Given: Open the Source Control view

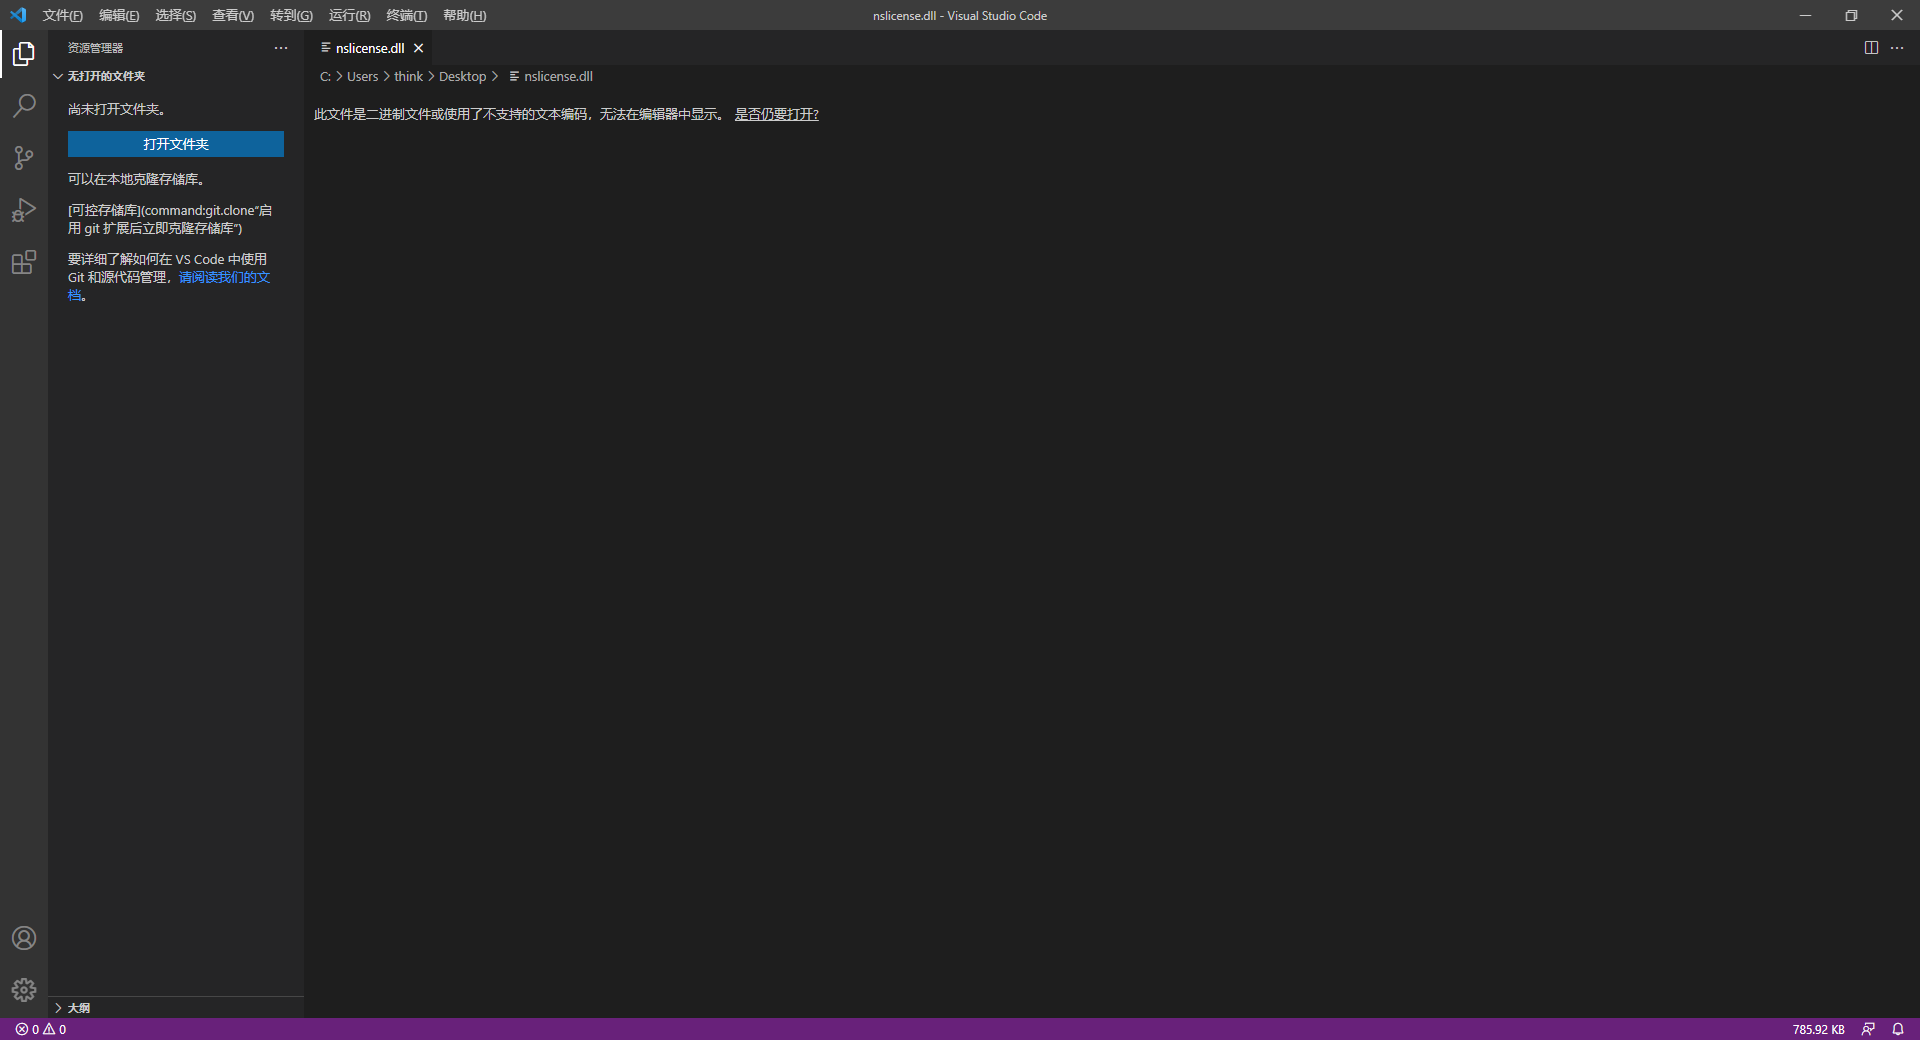Looking at the screenshot, I should tap(24, 158).
